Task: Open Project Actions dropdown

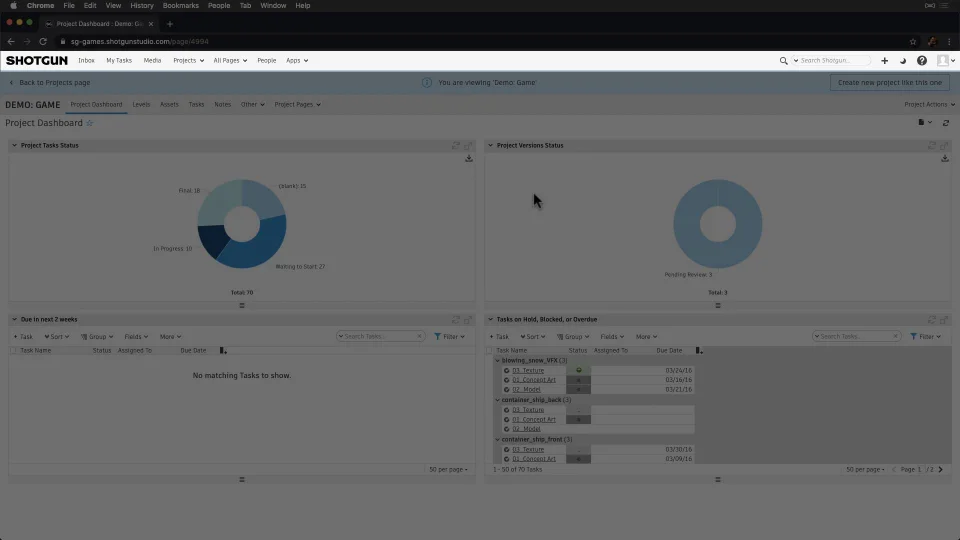Action: [929, 105]
